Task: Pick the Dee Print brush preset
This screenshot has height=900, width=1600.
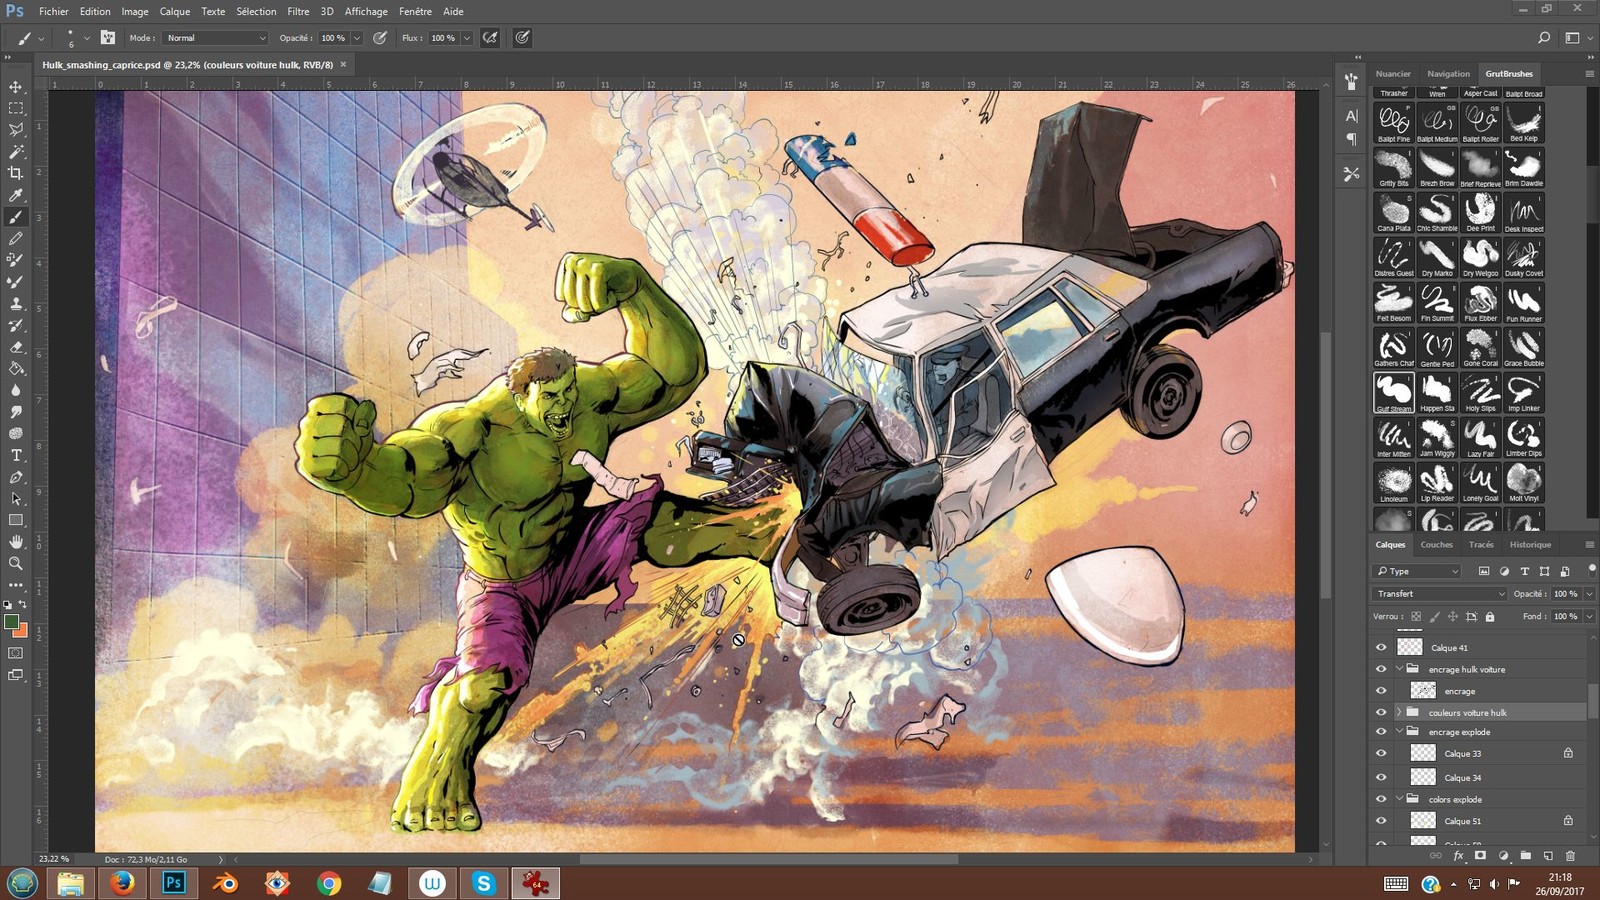Action: click(x=1480, y=213)
